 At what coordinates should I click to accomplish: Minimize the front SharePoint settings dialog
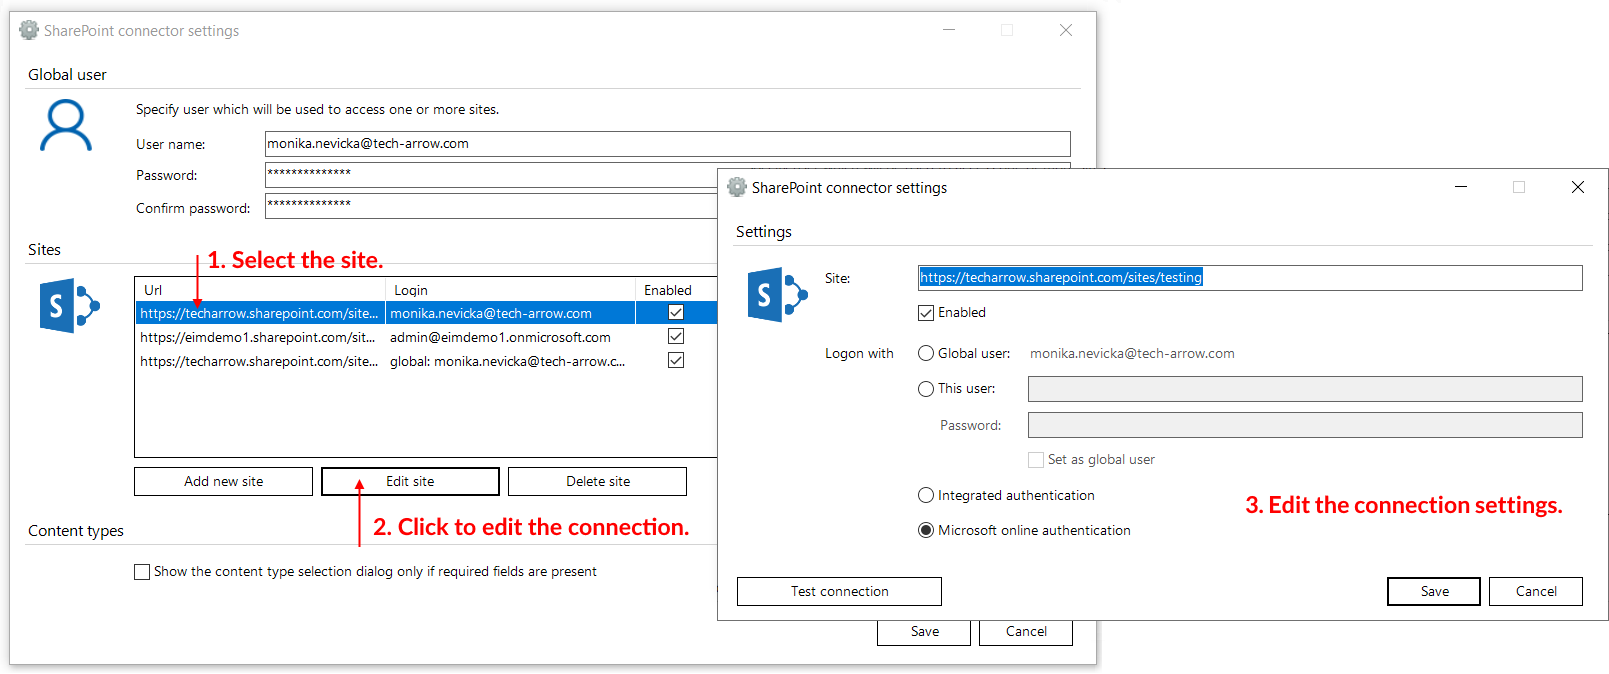tap(1461, 187)
